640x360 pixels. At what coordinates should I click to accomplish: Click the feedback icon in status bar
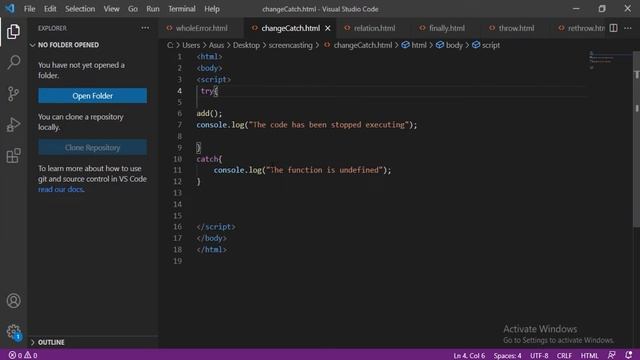coord(611,355)
